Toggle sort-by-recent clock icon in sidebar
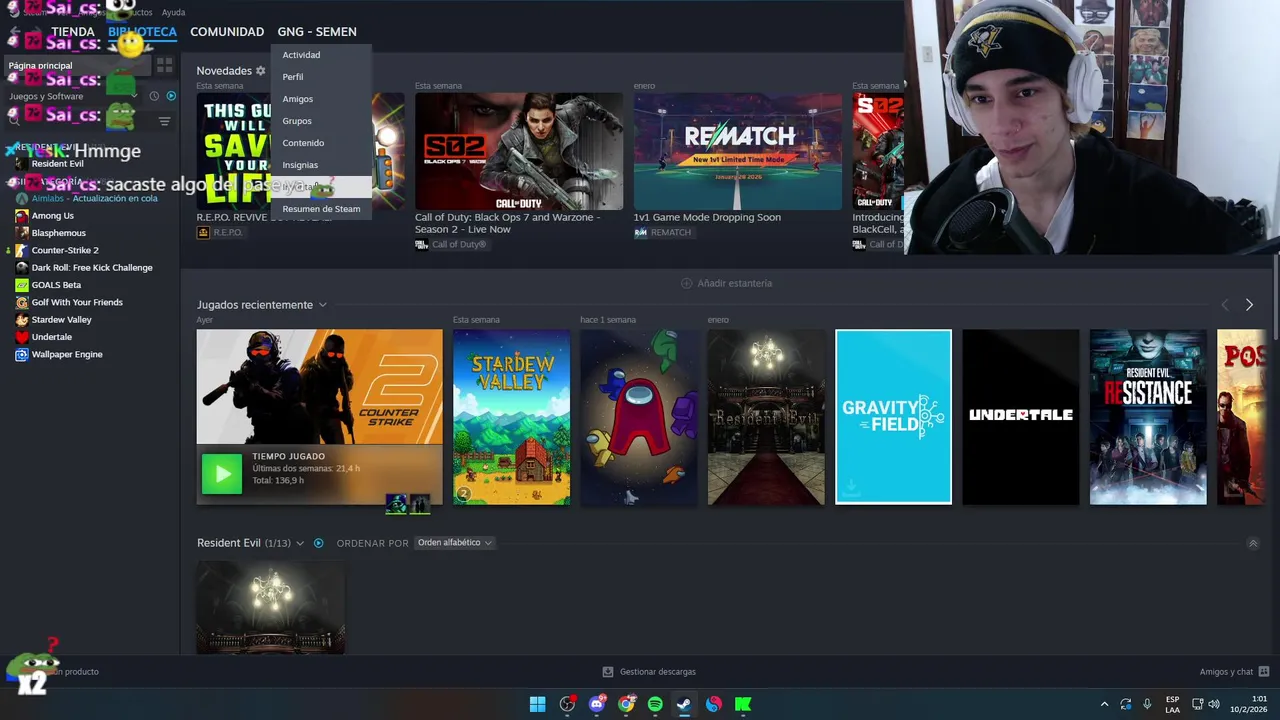The image size is (1280, 720). coord(154,96)
